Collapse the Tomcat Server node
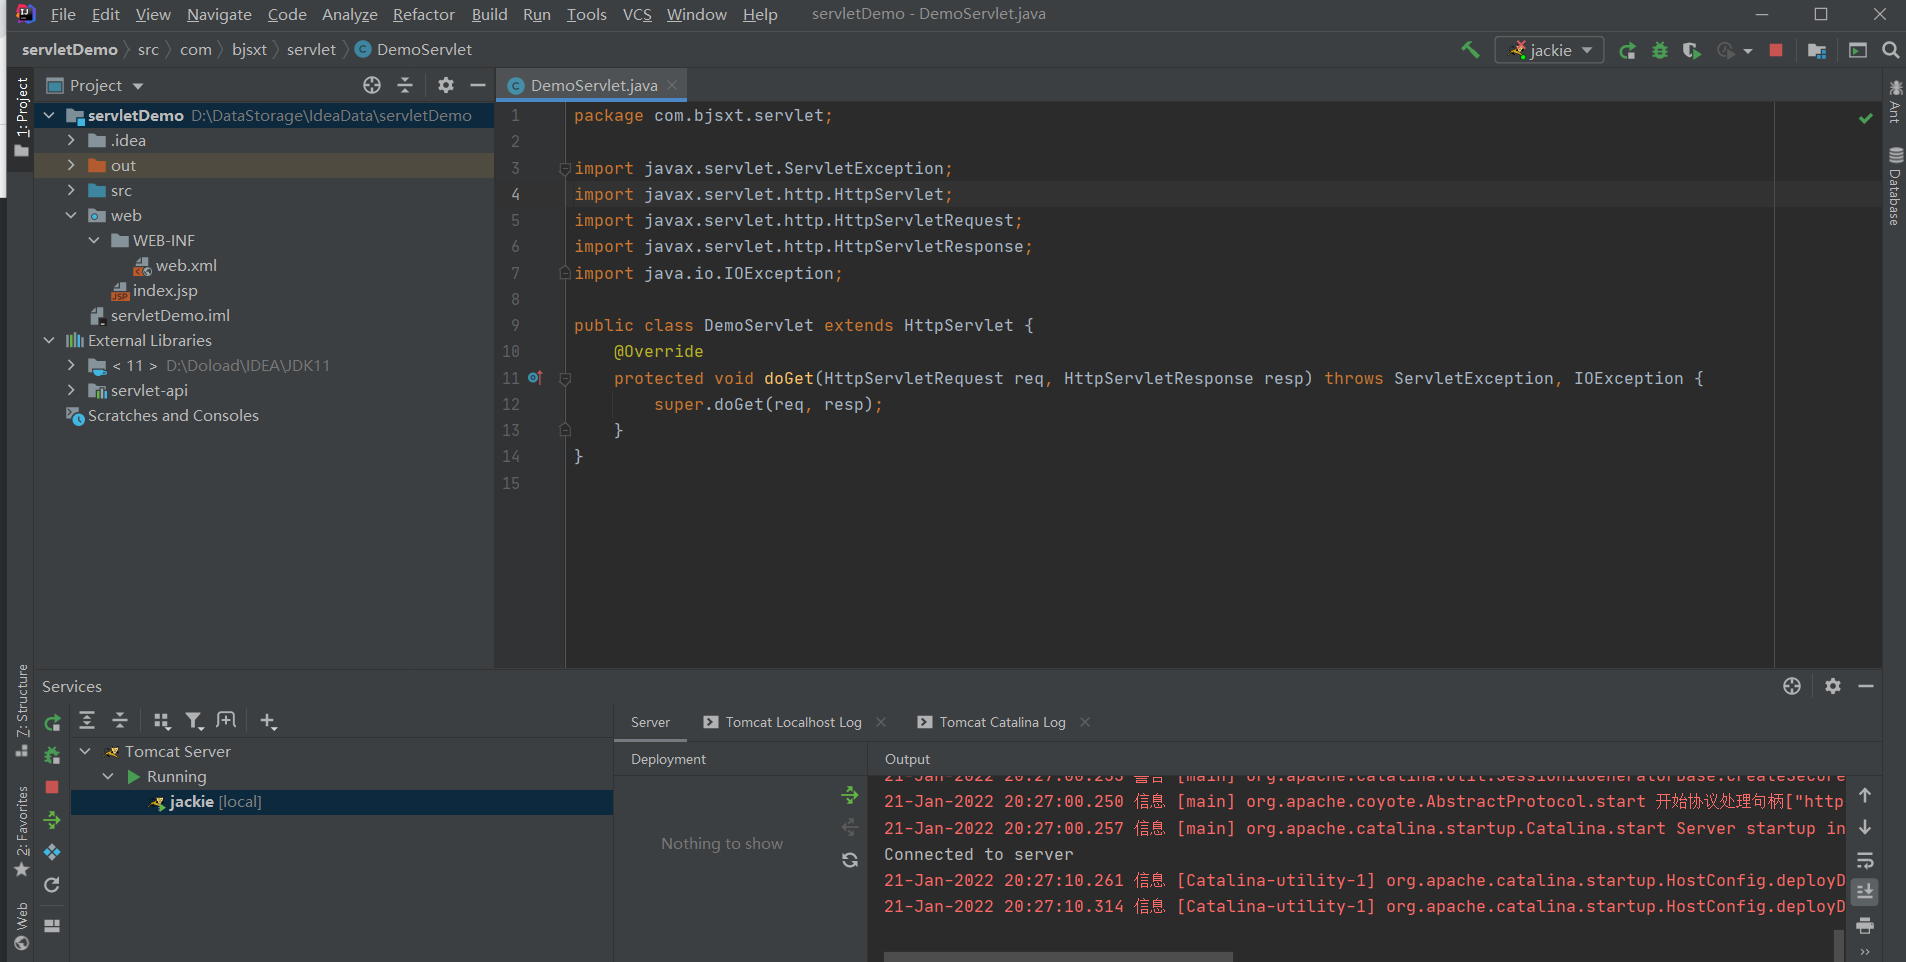 click(x=86, y=751)
